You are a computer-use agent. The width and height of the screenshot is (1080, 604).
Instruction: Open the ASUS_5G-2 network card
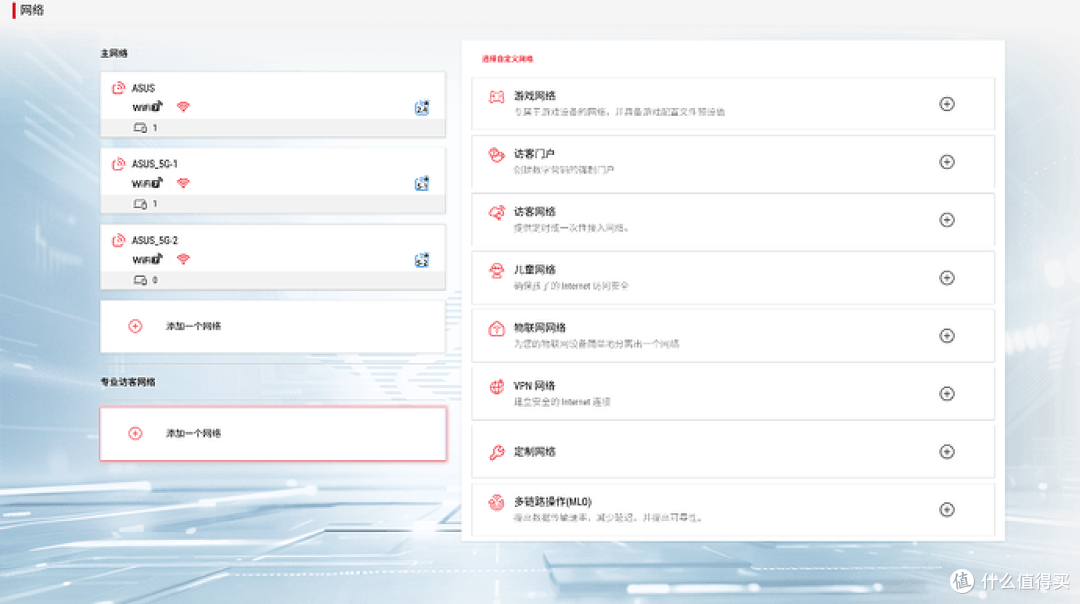tap(273, 257)
